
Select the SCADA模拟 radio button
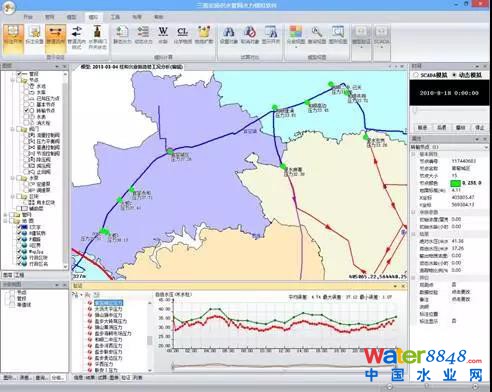click(x=416, y=75)
